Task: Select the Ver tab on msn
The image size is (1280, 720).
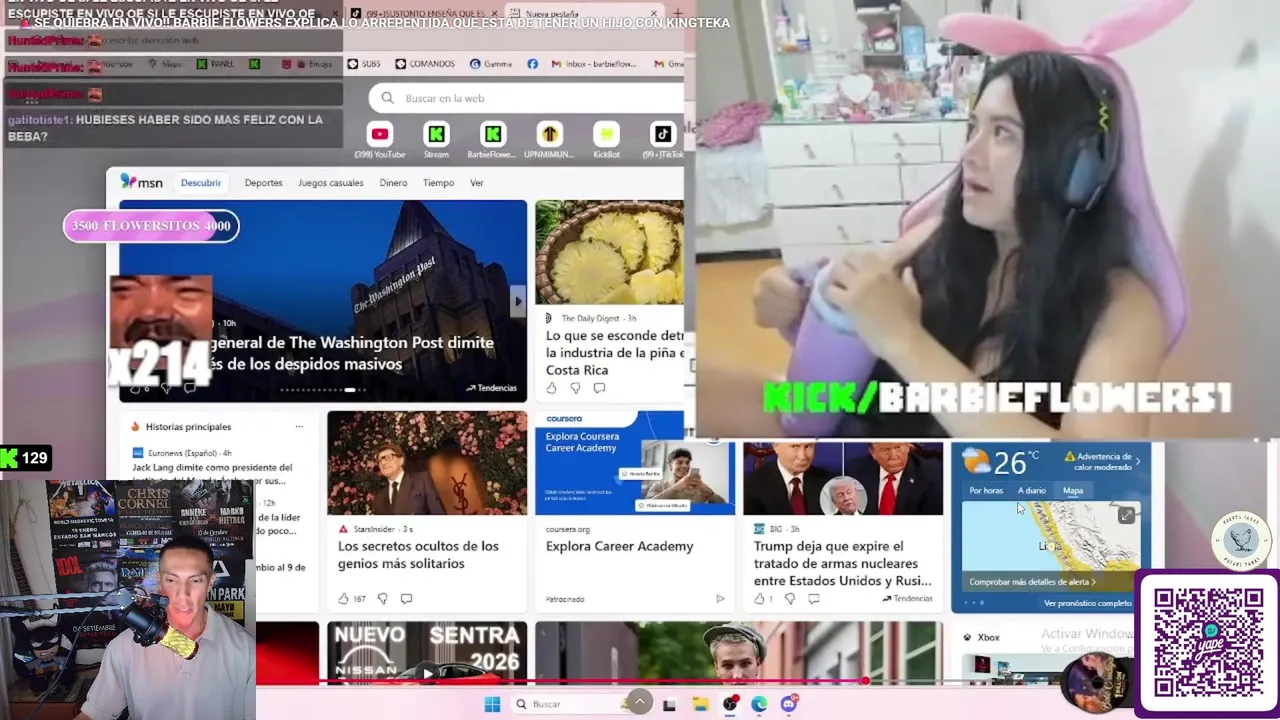Action: click(477, 183)
